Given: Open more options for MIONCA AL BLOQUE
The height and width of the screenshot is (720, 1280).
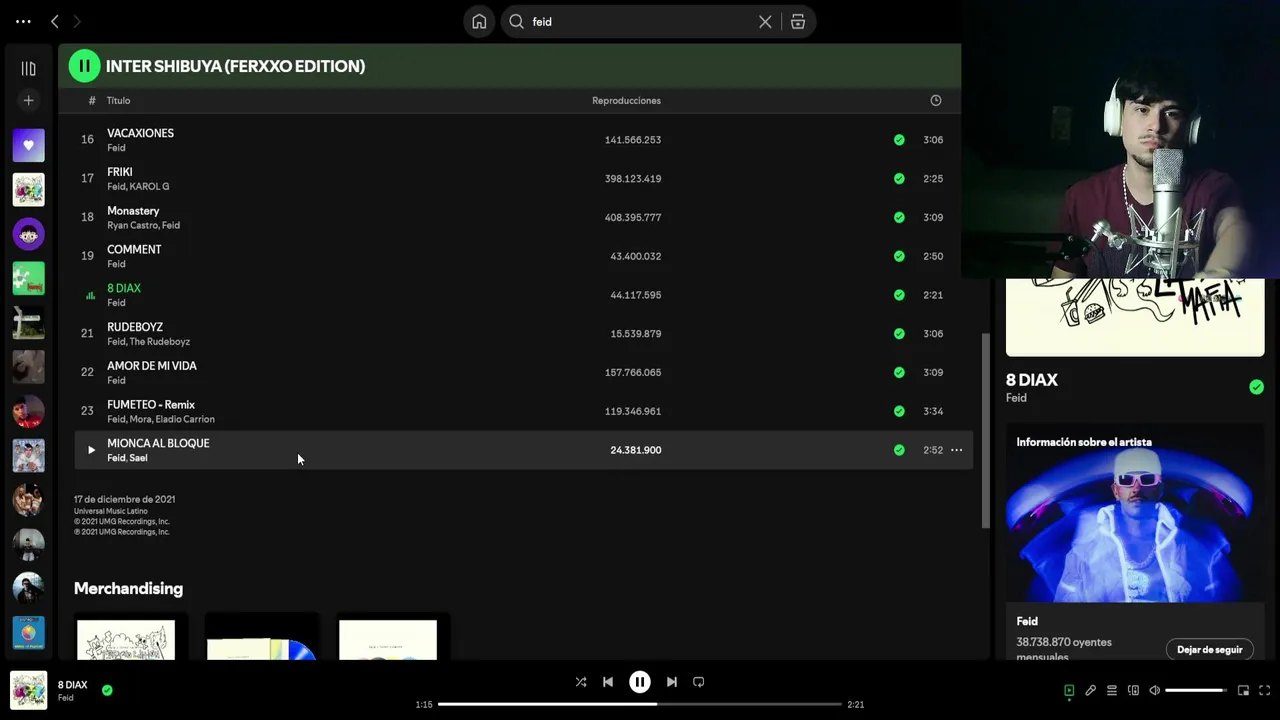Looking at the screenshot, I should [x=956, y=450].
